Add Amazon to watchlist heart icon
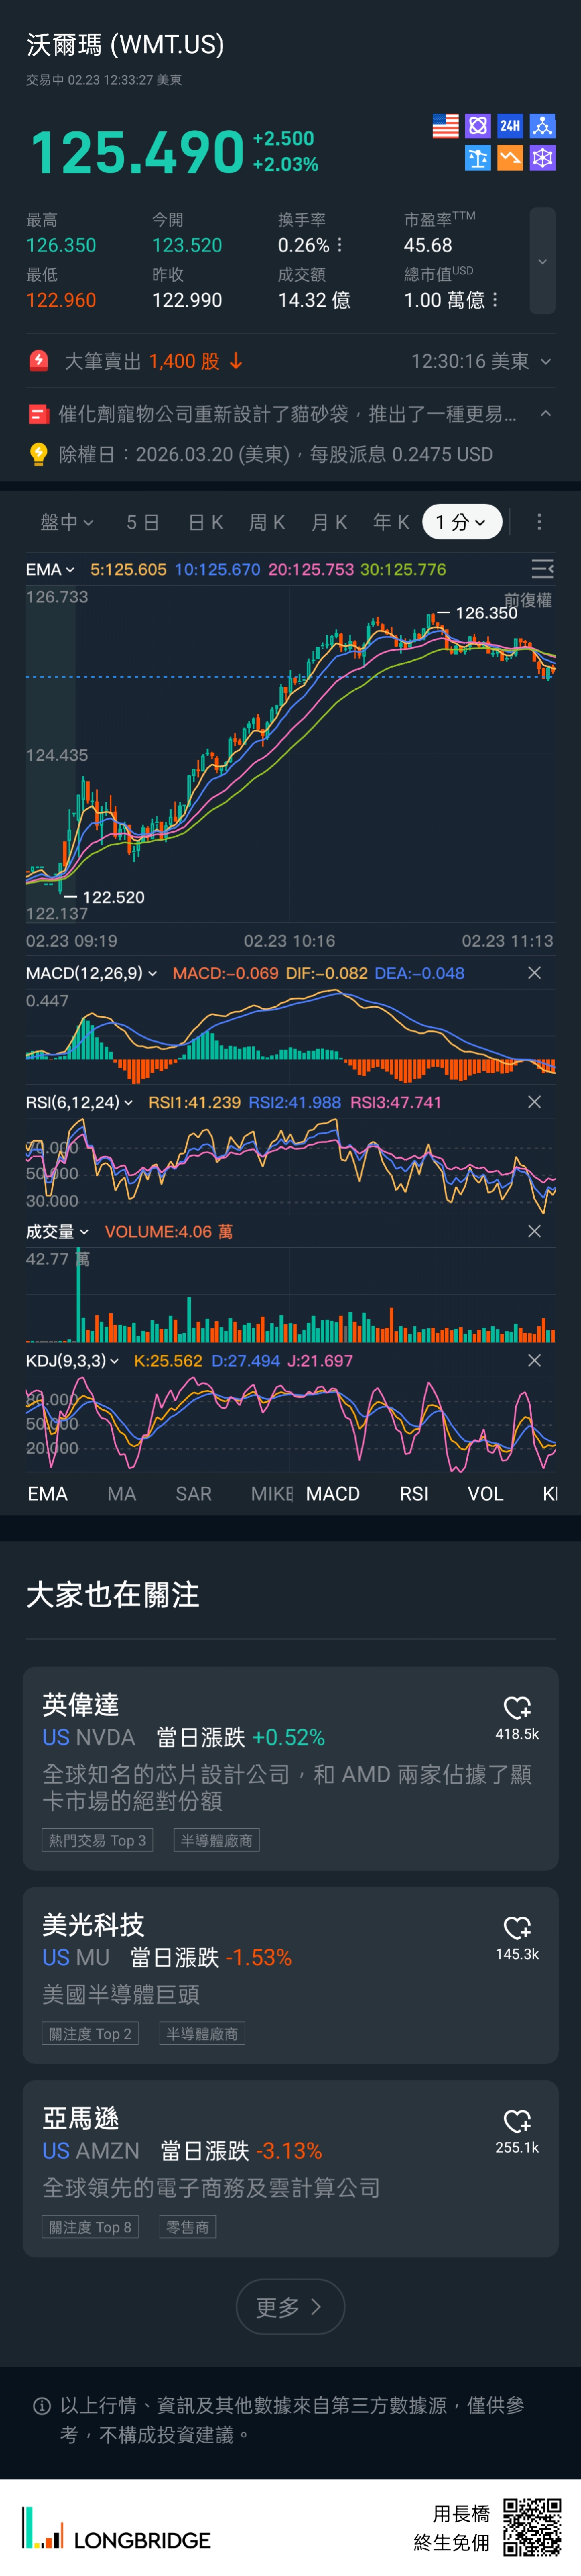 (517, 2120)
